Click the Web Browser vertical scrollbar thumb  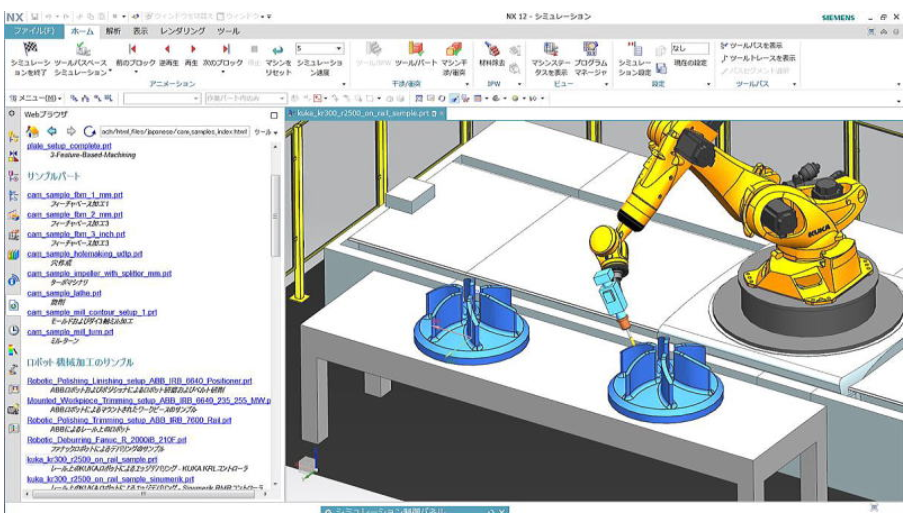(x=275, y=214)
